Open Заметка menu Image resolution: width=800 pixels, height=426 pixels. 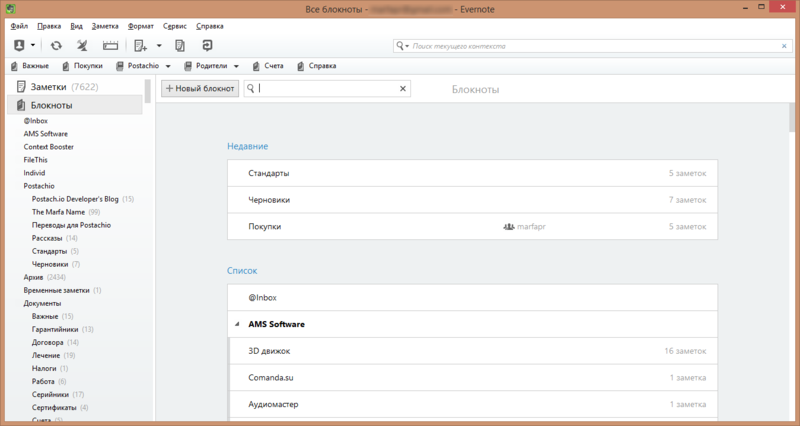(105, 26)
